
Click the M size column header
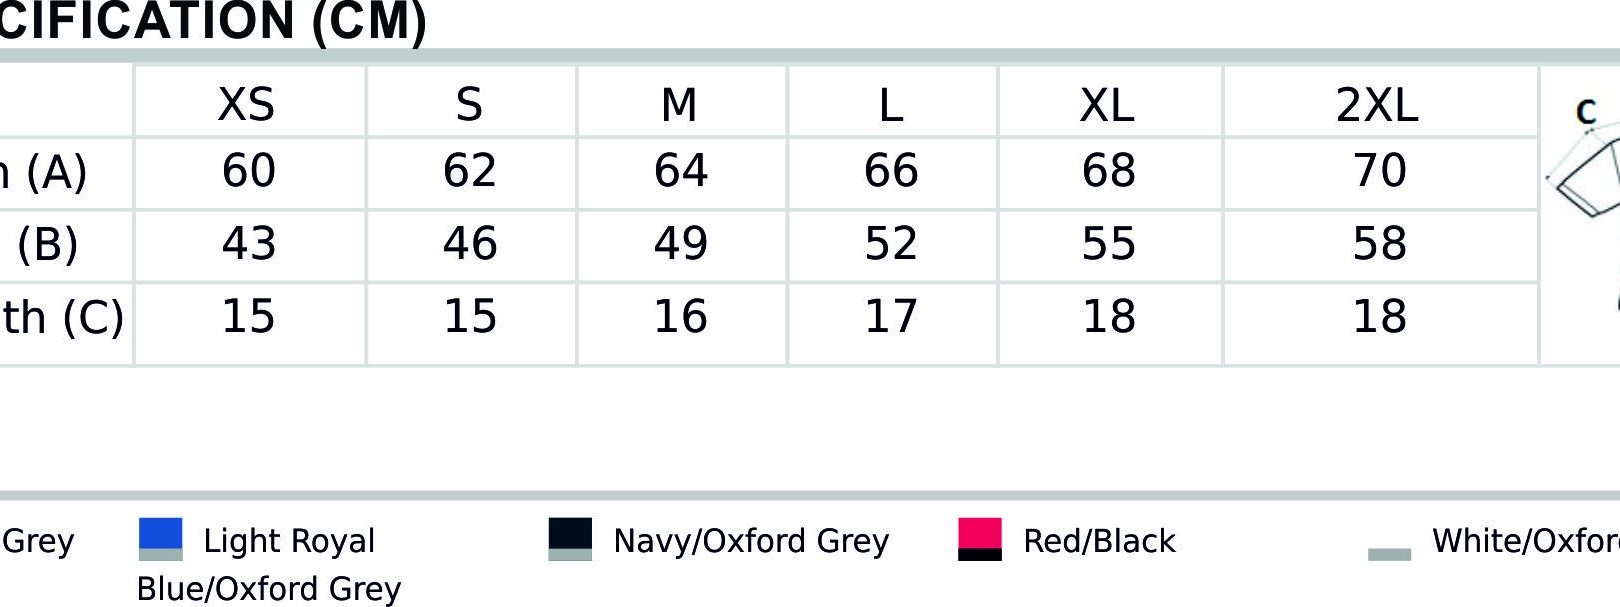click(680, 104)
